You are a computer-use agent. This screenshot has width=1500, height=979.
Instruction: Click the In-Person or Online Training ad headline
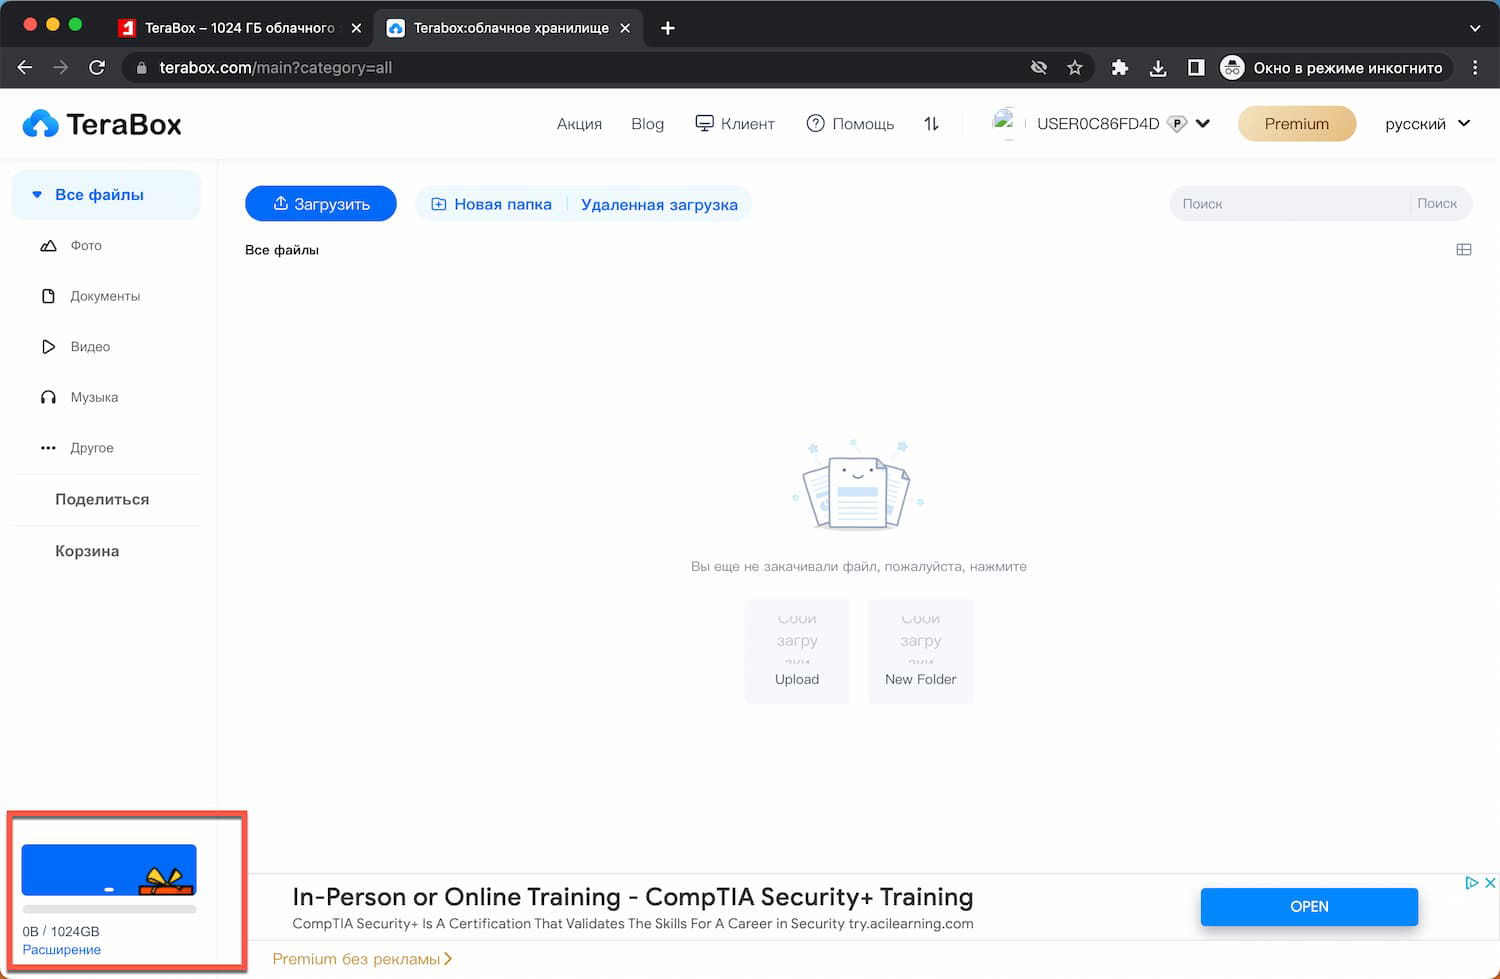point(633,897)
